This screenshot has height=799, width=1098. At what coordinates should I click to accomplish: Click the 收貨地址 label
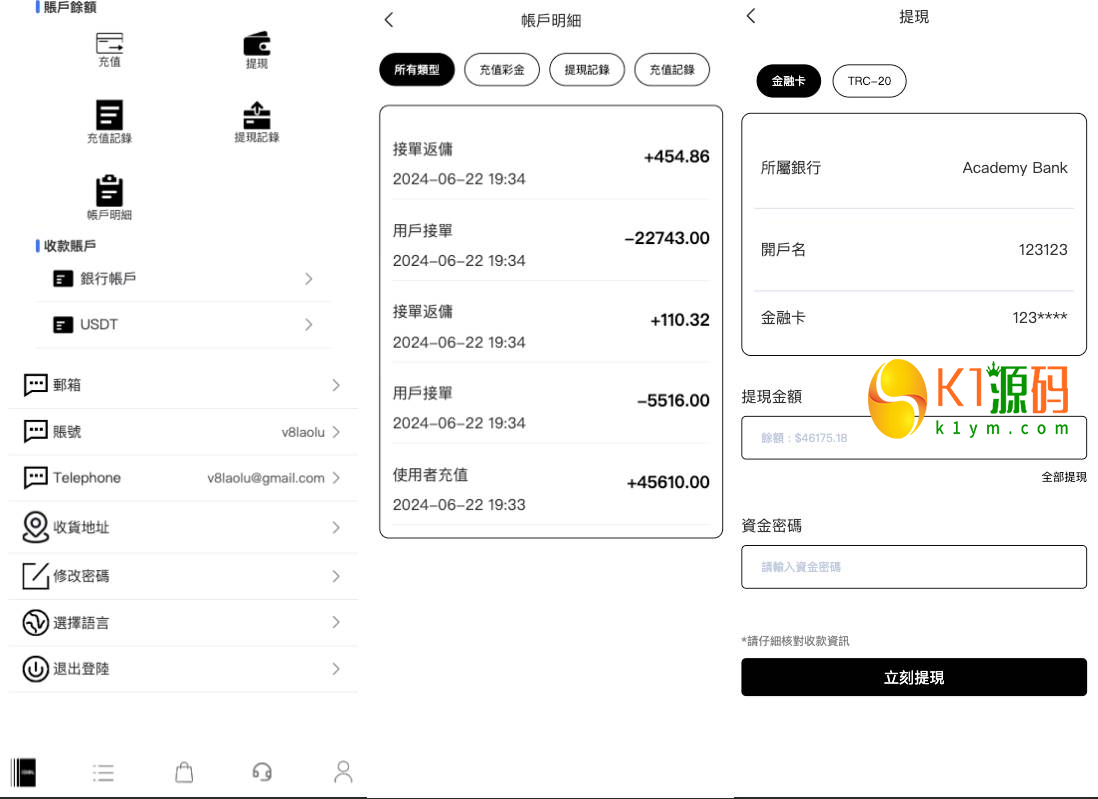(x=81, y=528)
